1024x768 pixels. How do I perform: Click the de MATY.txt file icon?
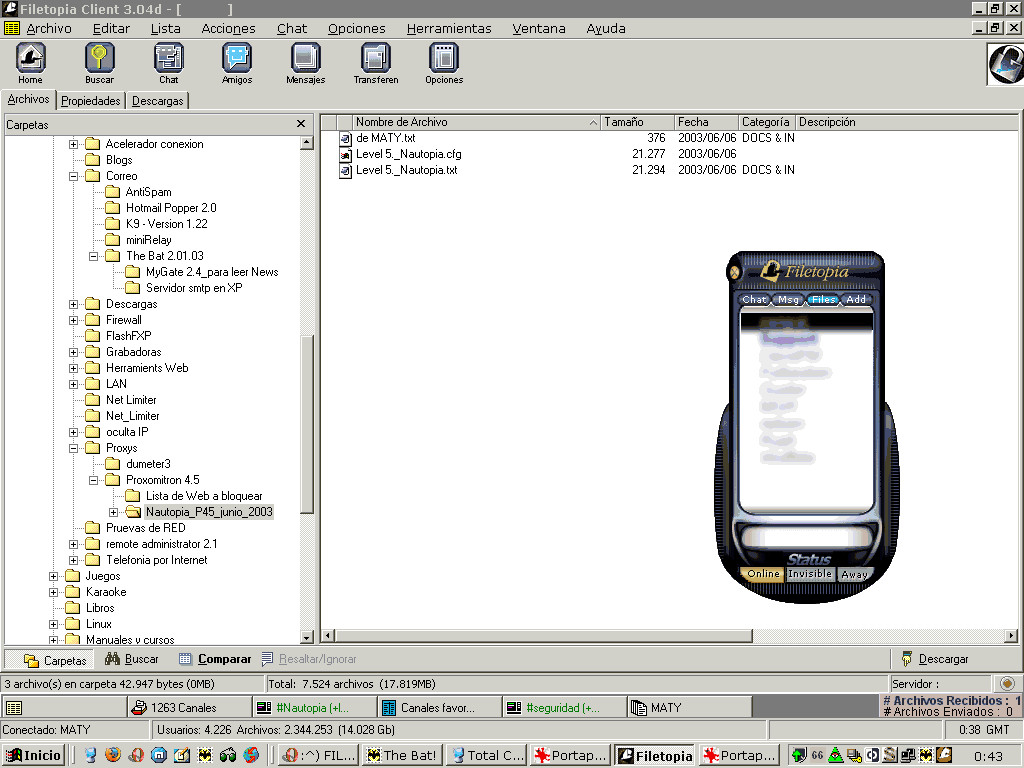(345, 138)
